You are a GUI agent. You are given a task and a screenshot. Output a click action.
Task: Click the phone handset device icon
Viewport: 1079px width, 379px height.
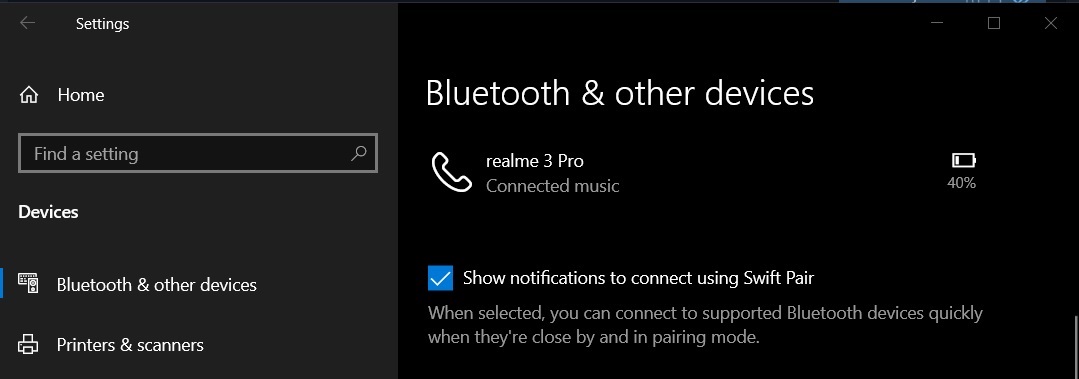[x=451, y=172]
